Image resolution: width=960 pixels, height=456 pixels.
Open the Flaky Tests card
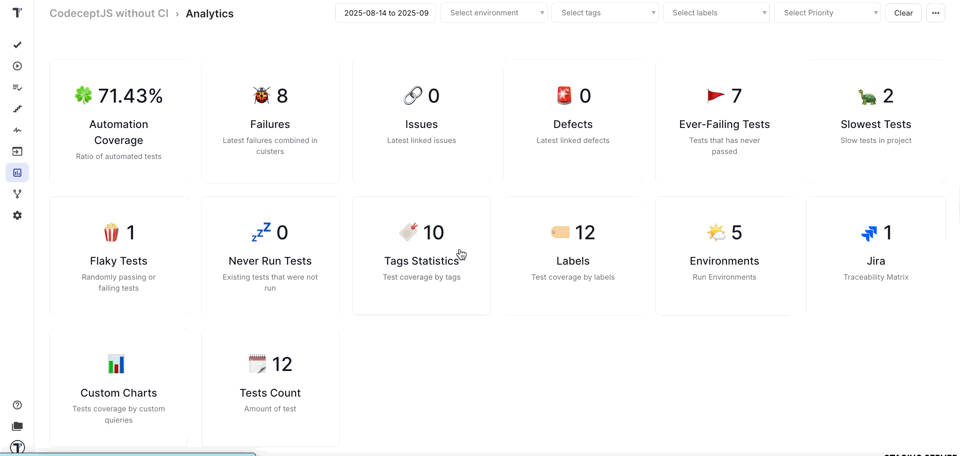pos(119,257)
